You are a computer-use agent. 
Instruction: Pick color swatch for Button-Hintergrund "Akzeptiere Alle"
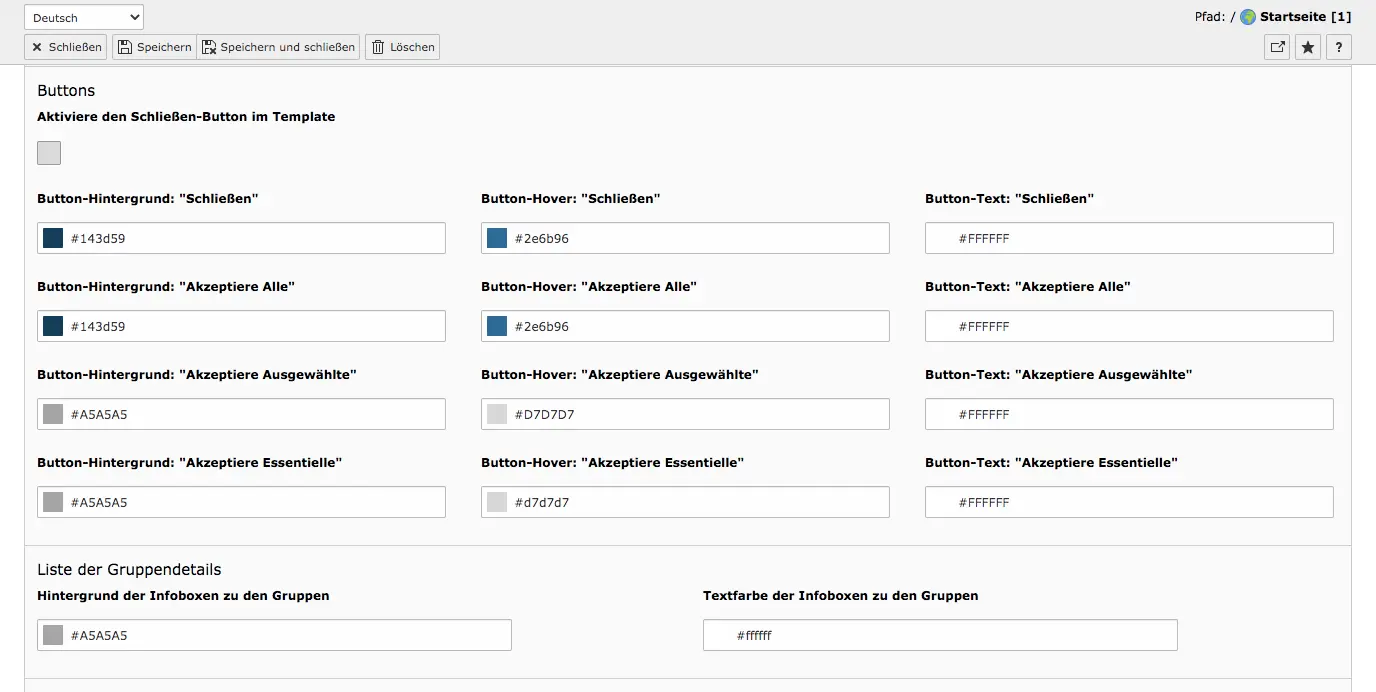(53, 326)
